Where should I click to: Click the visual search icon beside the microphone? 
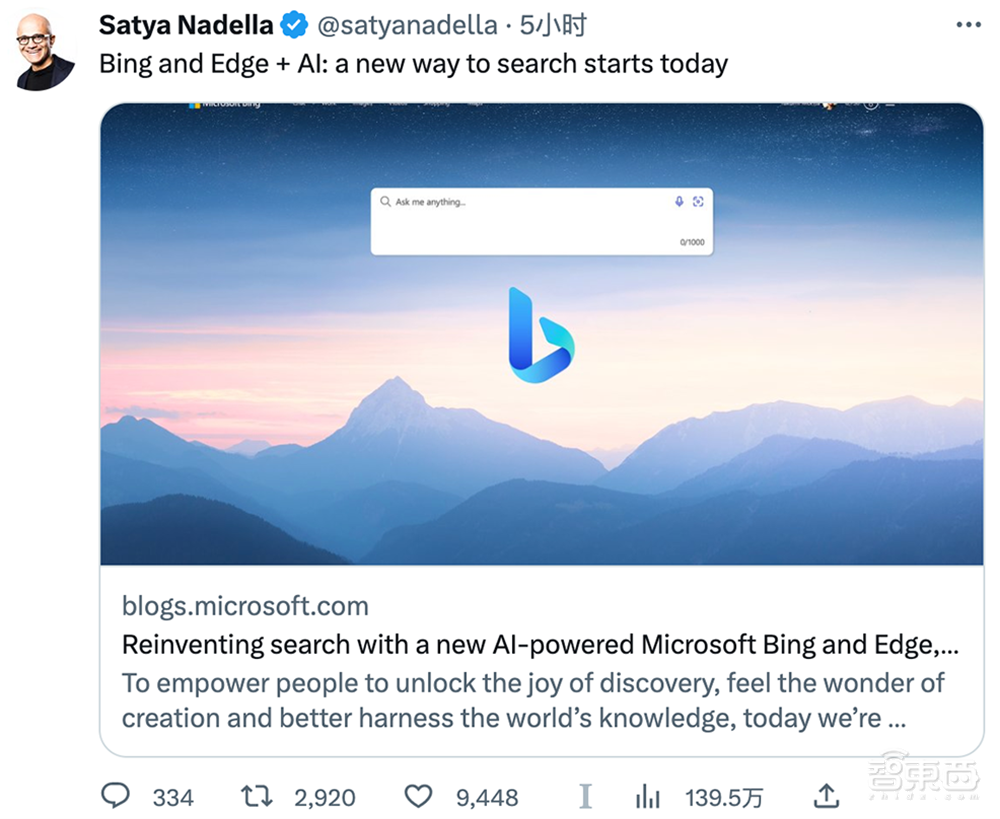pos(698,201)
